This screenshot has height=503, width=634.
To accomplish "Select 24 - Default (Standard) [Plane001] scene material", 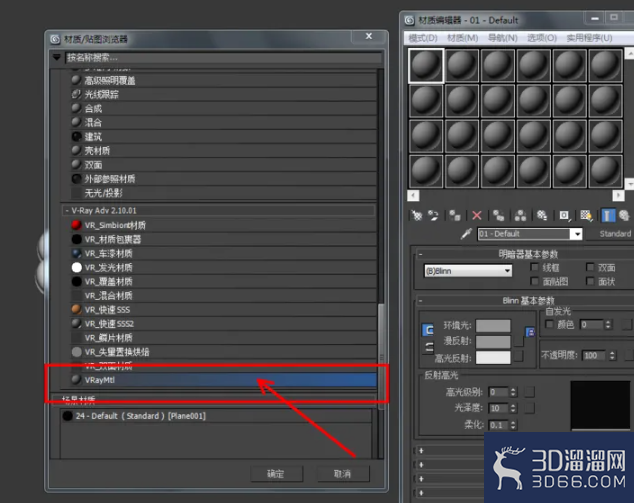I will point(216,416).
